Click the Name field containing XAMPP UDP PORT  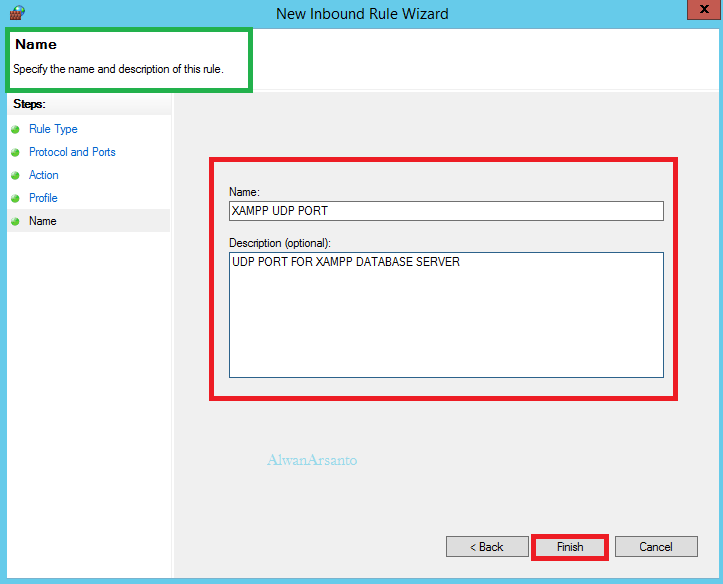pyautogui.click(x=446, y=211)
